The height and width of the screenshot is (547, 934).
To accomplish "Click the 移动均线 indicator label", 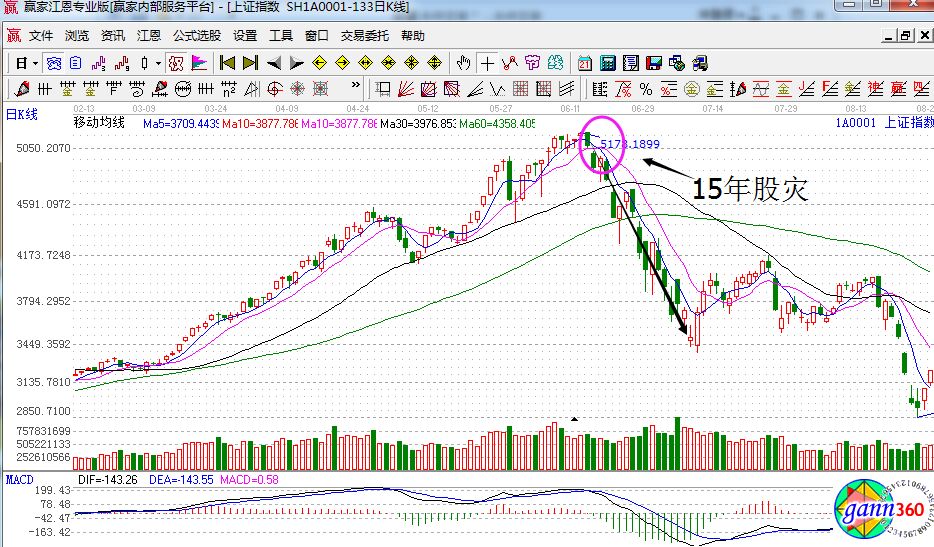I will tap(99, 123).
